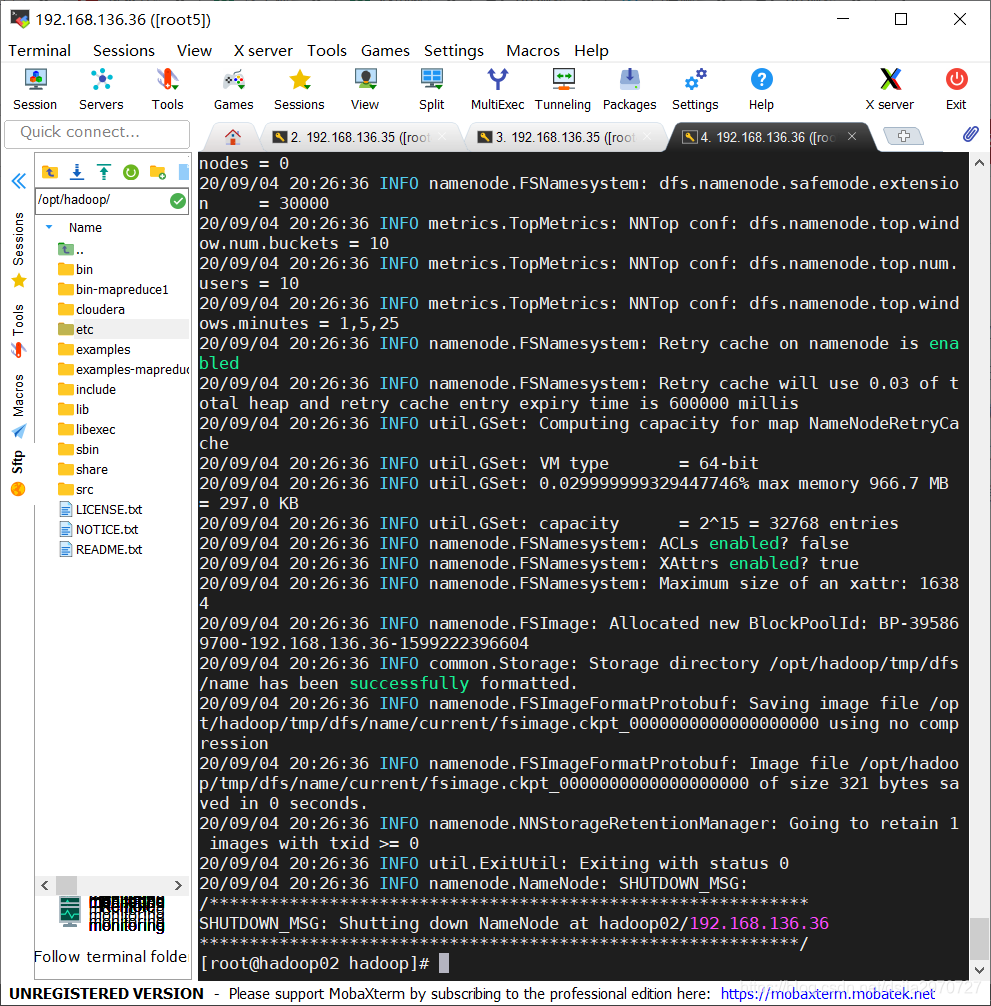This screenshot has width=991, height=1006.
Task: Click the SFTP upload arrow icon
Action: 104,172
